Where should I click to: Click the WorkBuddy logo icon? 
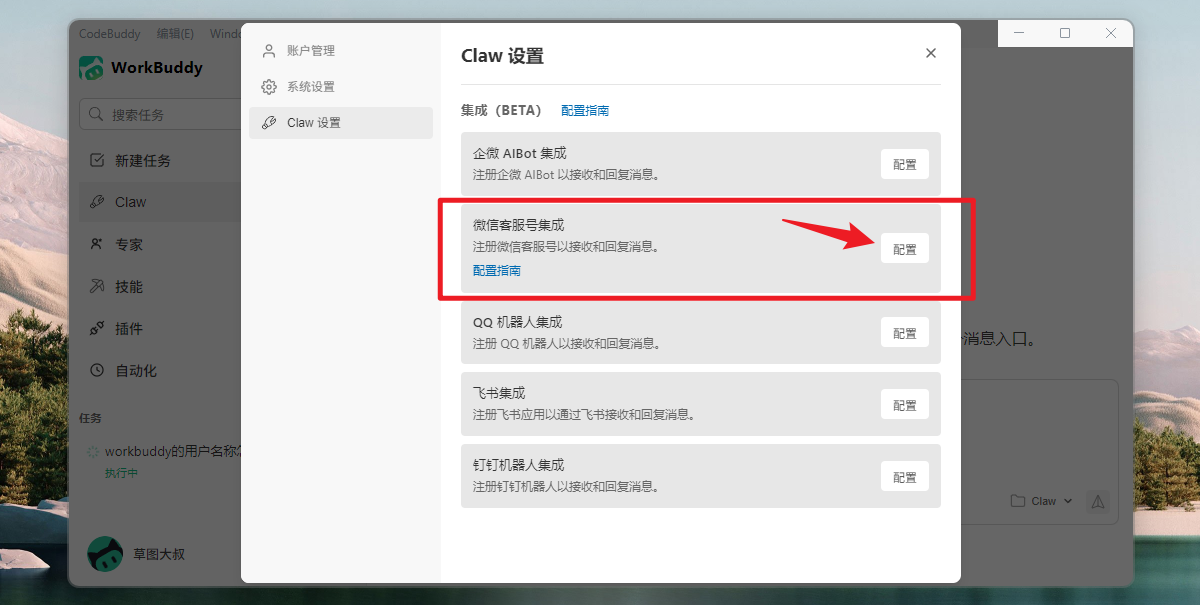92,68
